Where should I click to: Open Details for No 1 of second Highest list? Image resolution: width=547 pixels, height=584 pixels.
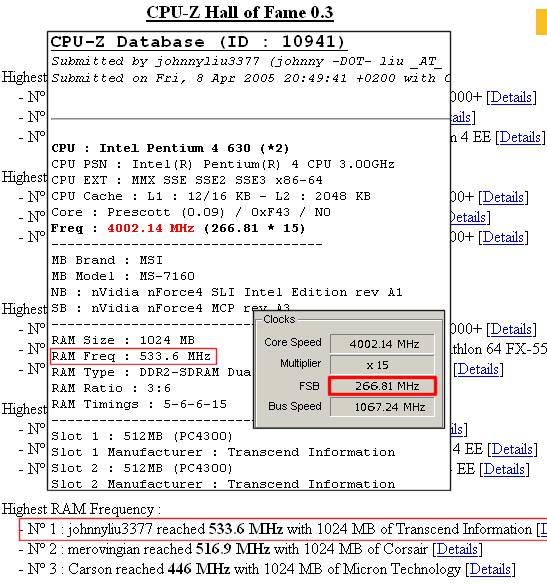coord(503,197)
